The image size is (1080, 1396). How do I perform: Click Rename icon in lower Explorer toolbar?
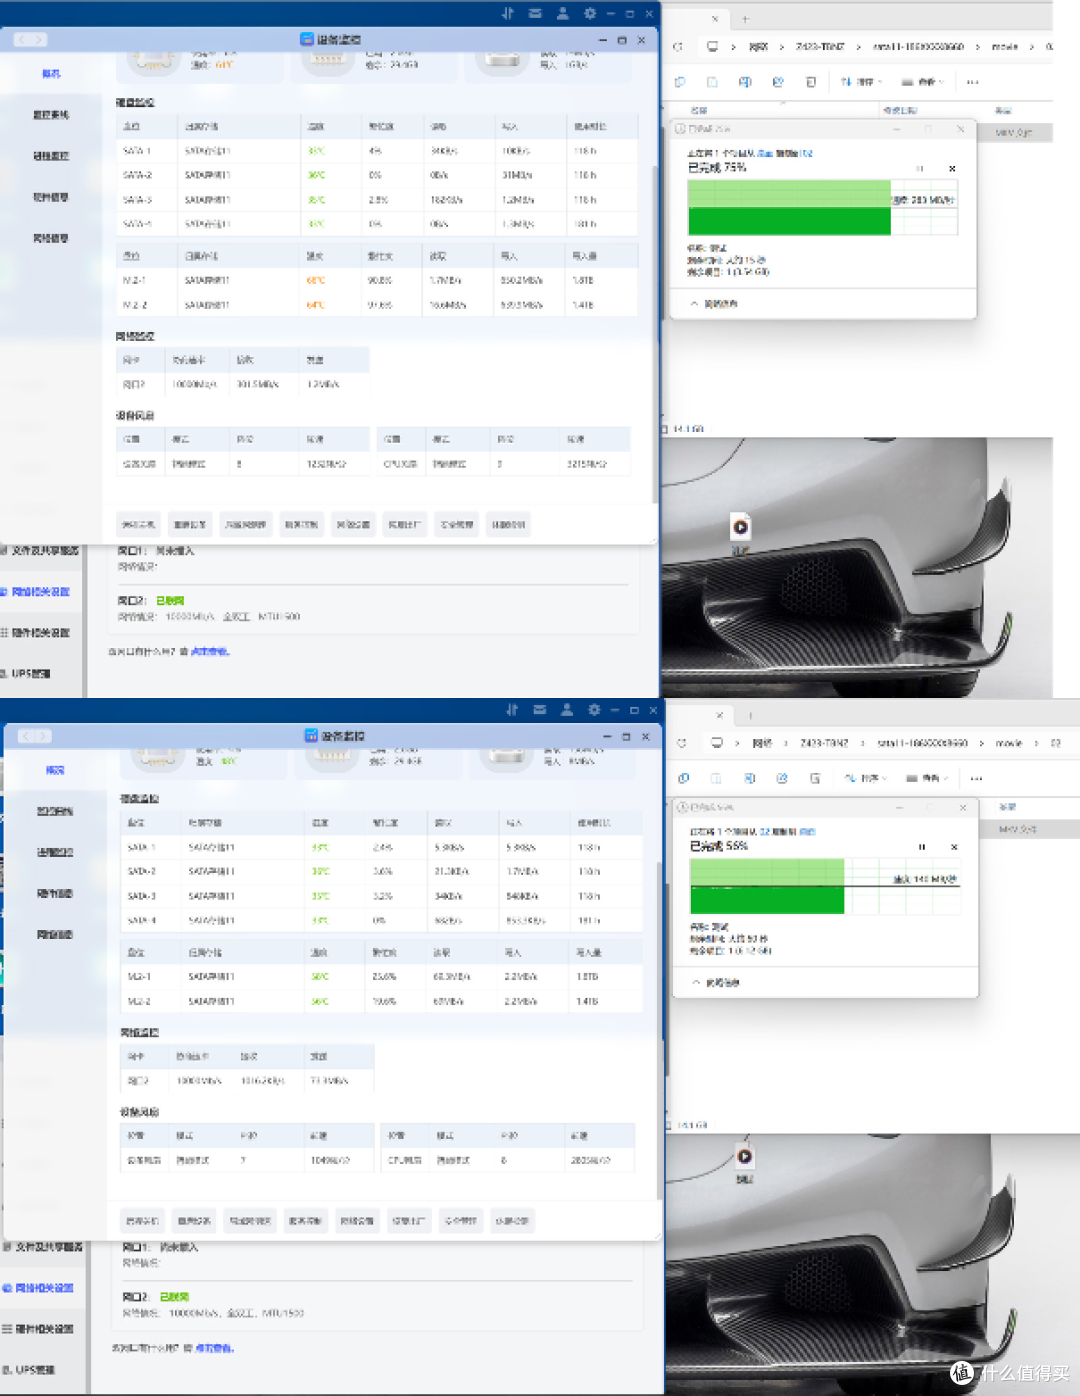pos(749,778)
